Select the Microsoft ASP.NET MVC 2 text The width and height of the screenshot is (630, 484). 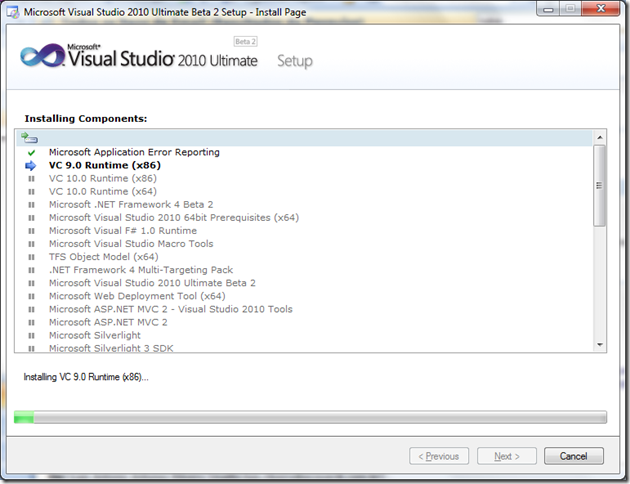108,322
